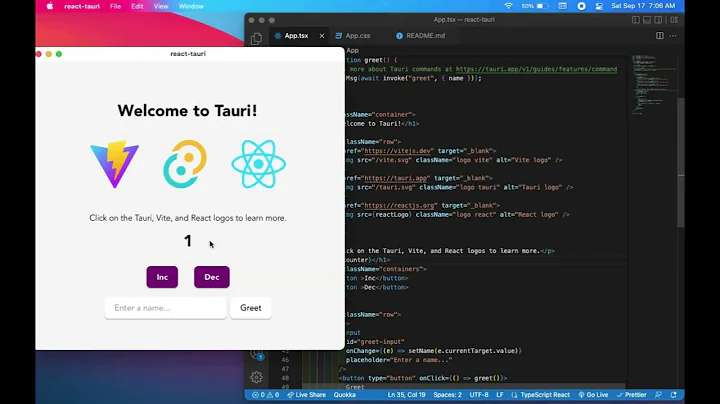Open the notifications bell in status bar
This screenshot has width=720, height=404.
click(x=674, y=395)
